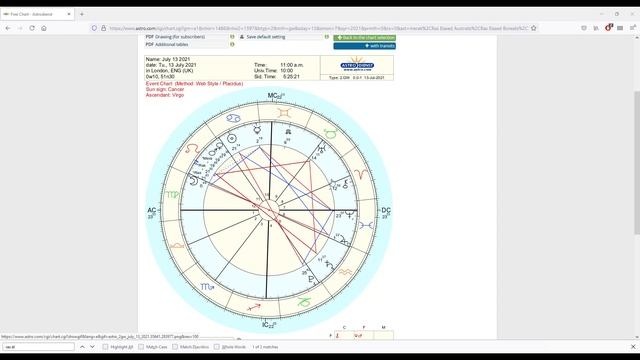Open the PDF Additional tables link

tap(167, 44)
